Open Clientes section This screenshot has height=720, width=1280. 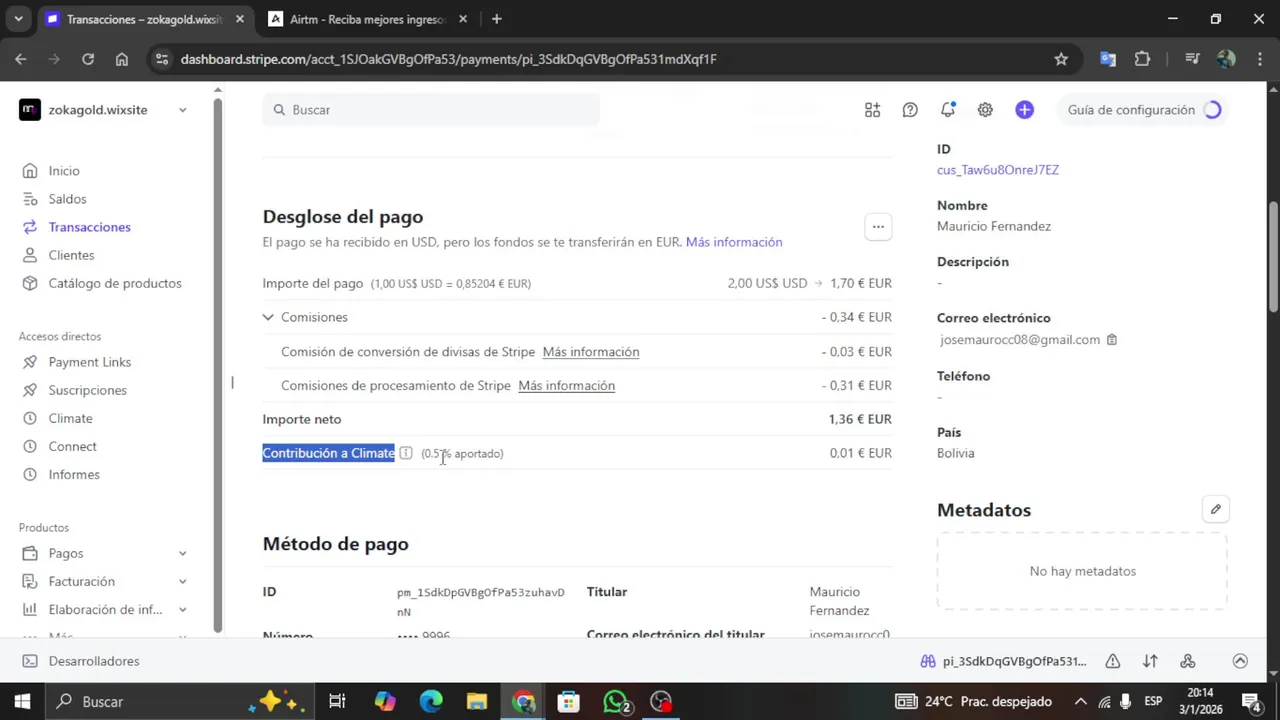pyautogui.click(x=71, y=255)
